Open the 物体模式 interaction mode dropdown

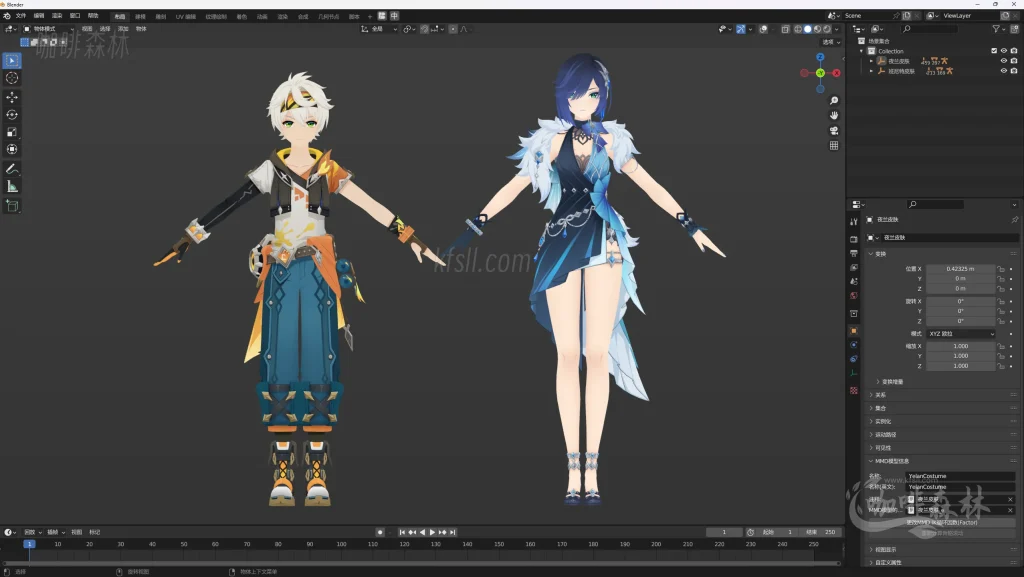[x=47, y=29]
